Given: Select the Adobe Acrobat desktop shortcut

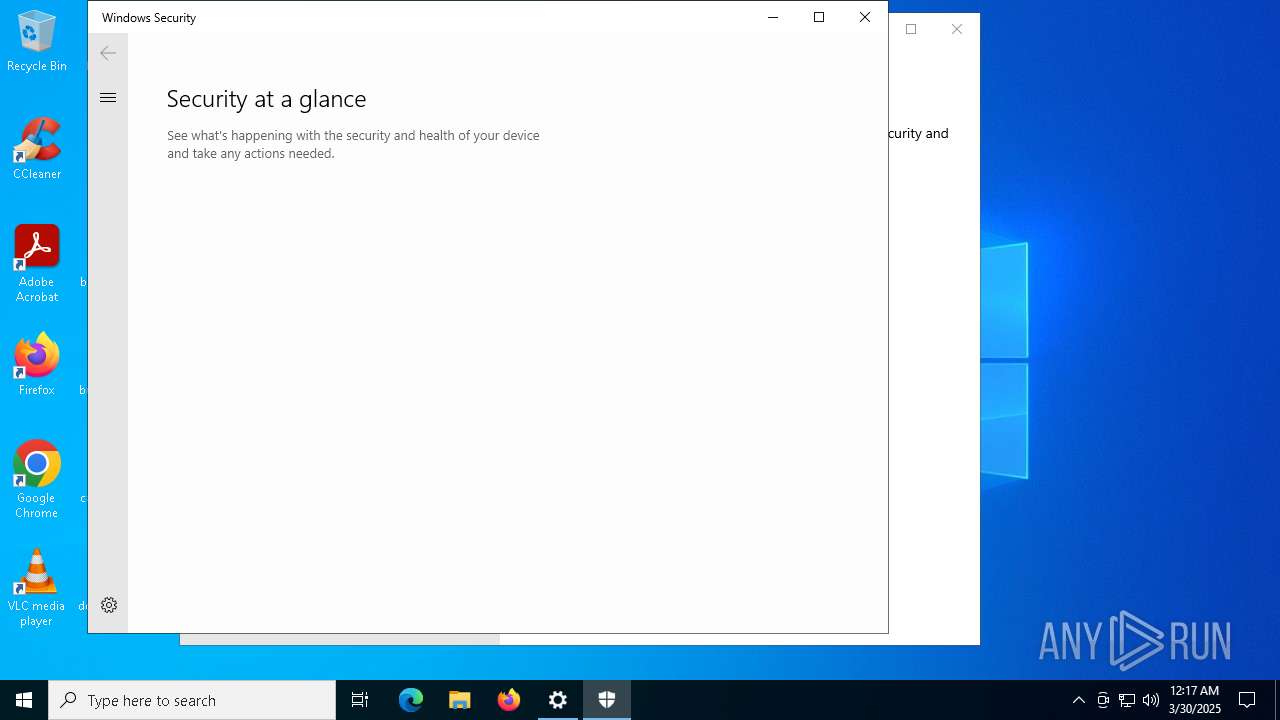Looking at the screenshot, I should pos(37,264).
